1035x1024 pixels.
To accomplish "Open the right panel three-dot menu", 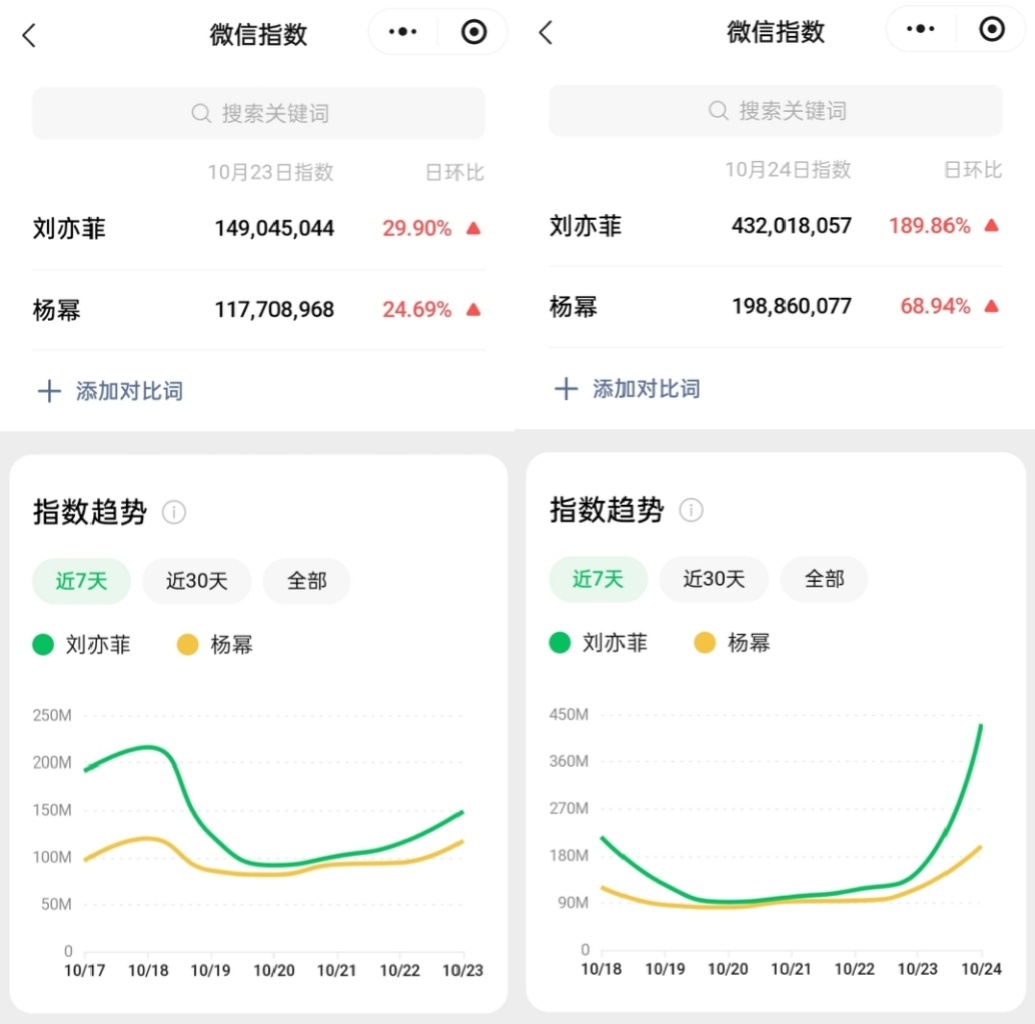I will click(x=920, y=29).
